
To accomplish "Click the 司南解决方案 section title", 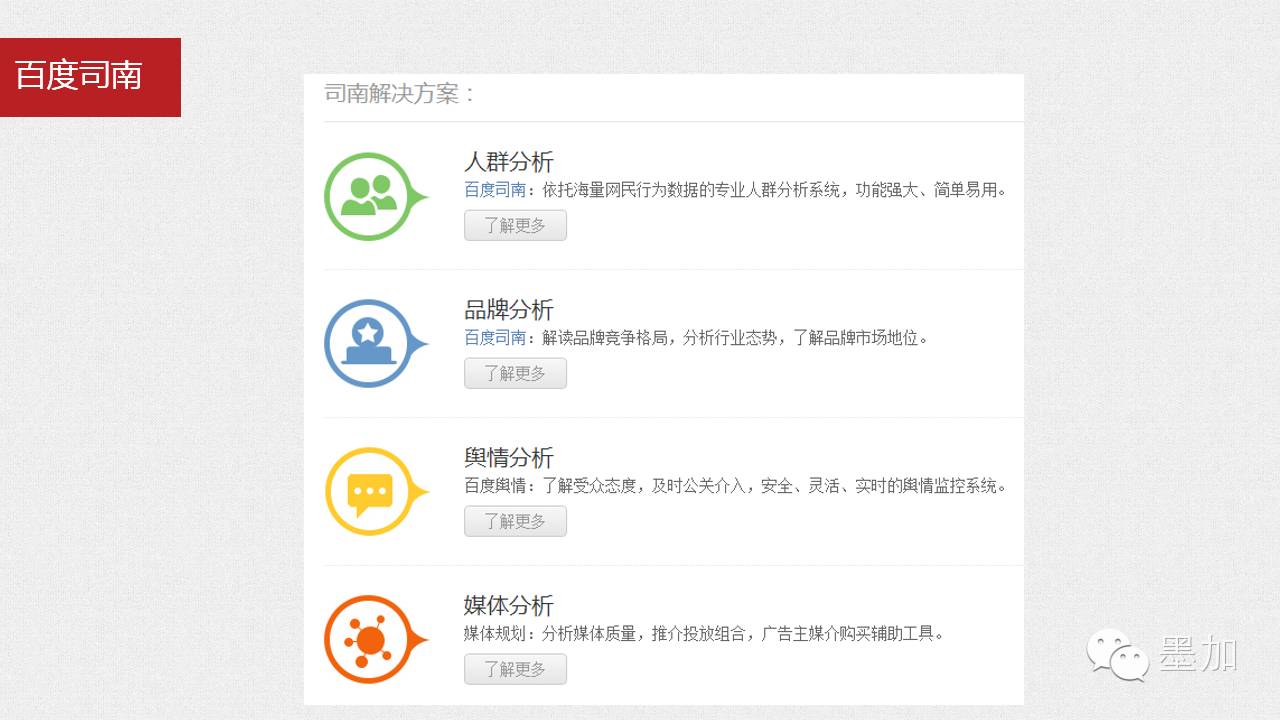I will [x=400, y=94].
